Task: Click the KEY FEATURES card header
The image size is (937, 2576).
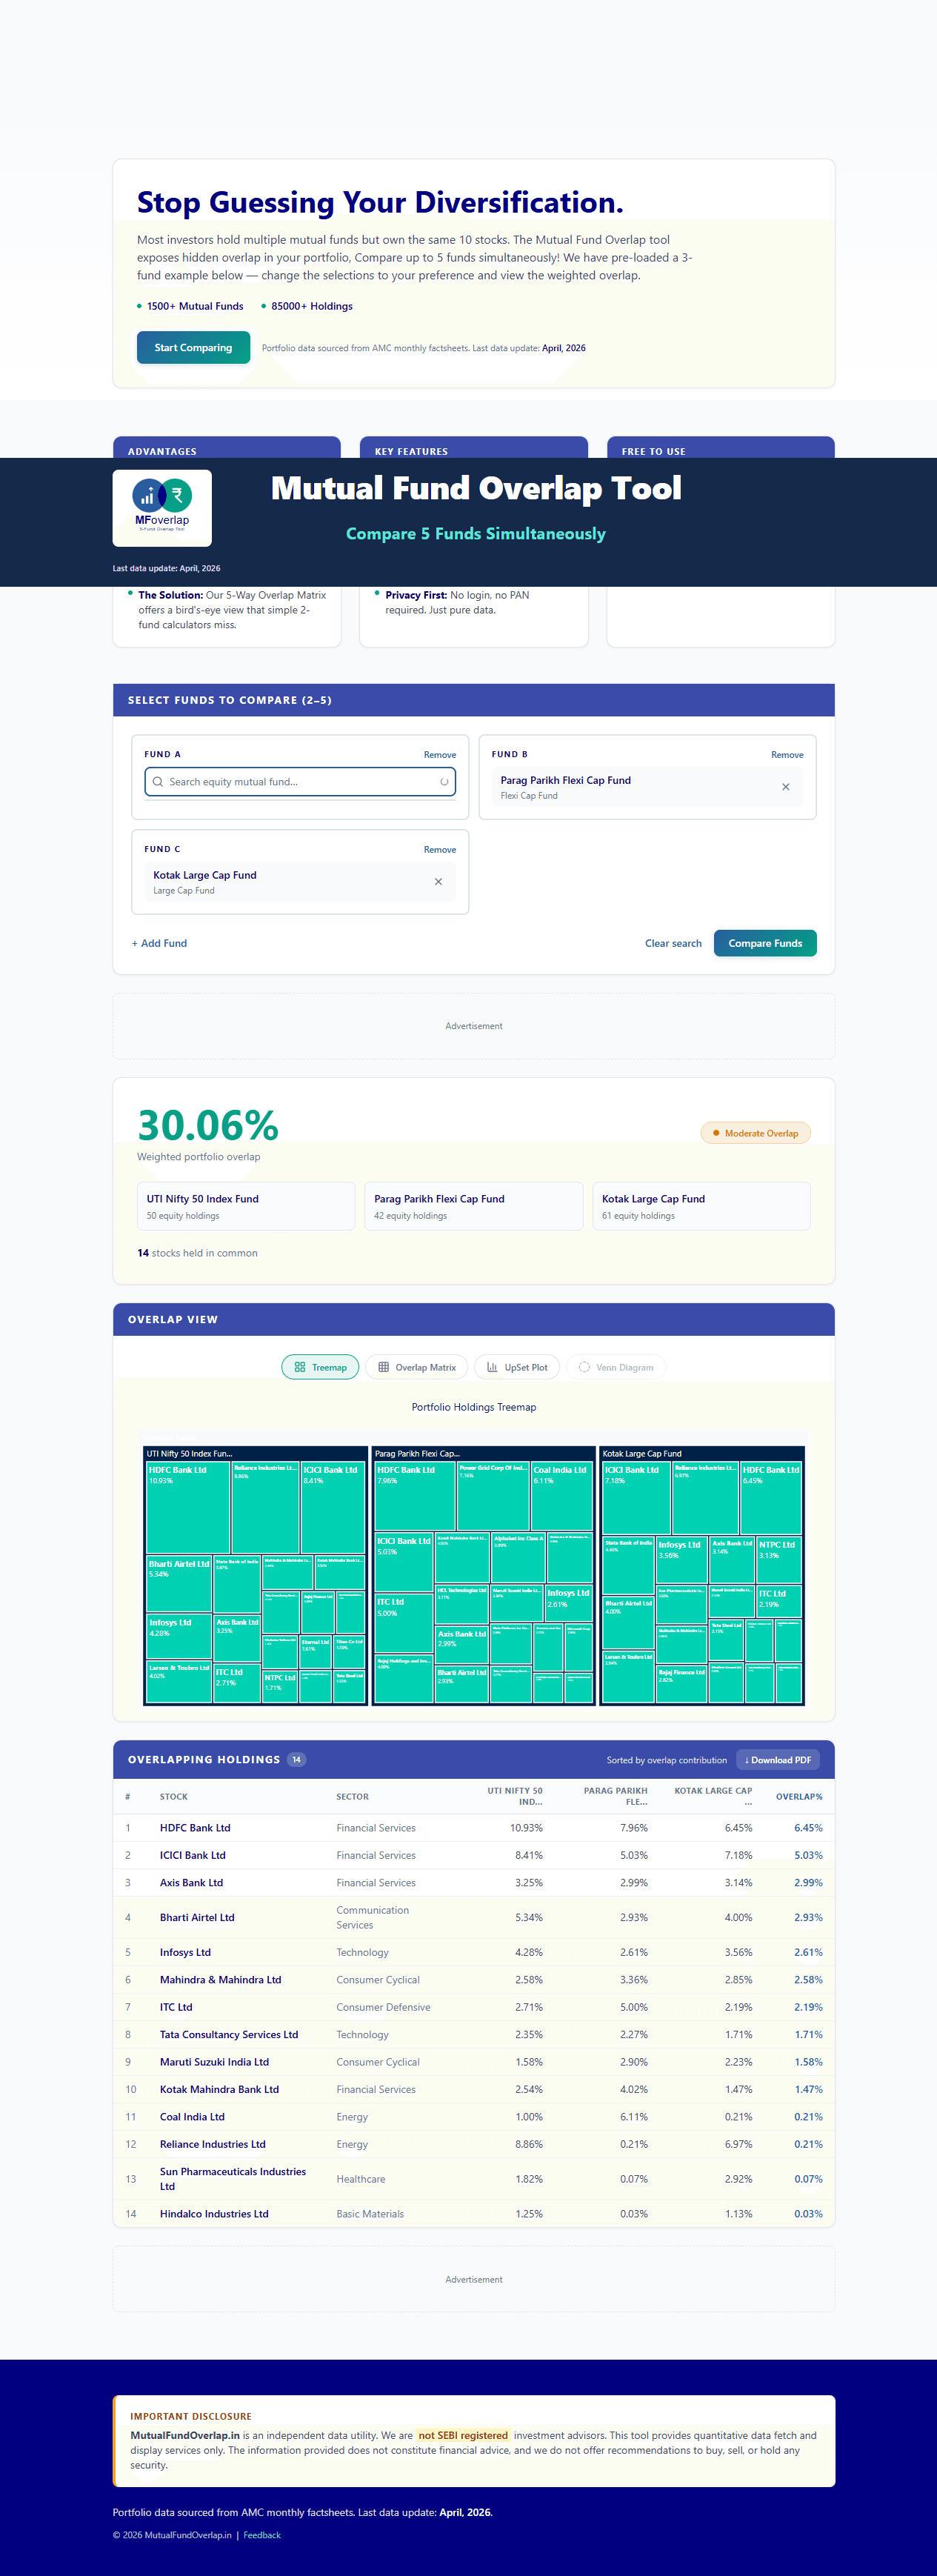Action: 474,448
